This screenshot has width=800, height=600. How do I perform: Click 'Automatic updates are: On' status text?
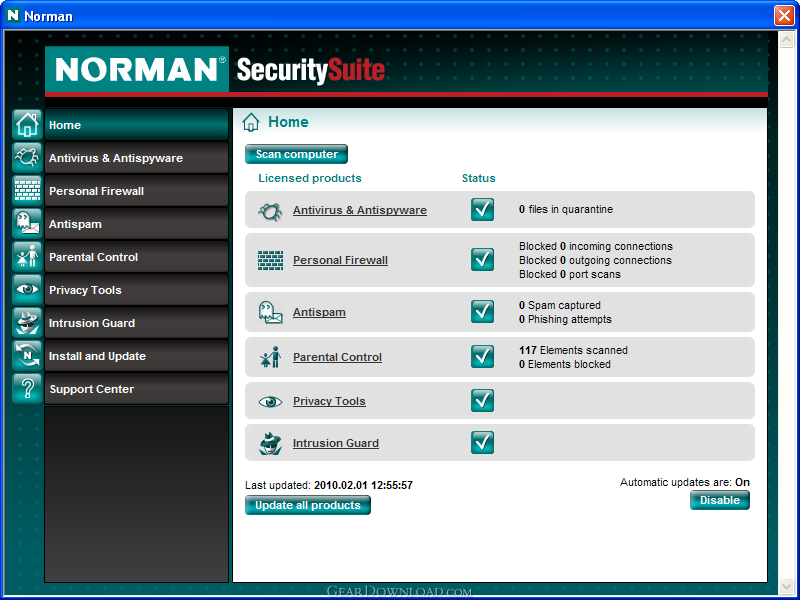click(685, 482)
